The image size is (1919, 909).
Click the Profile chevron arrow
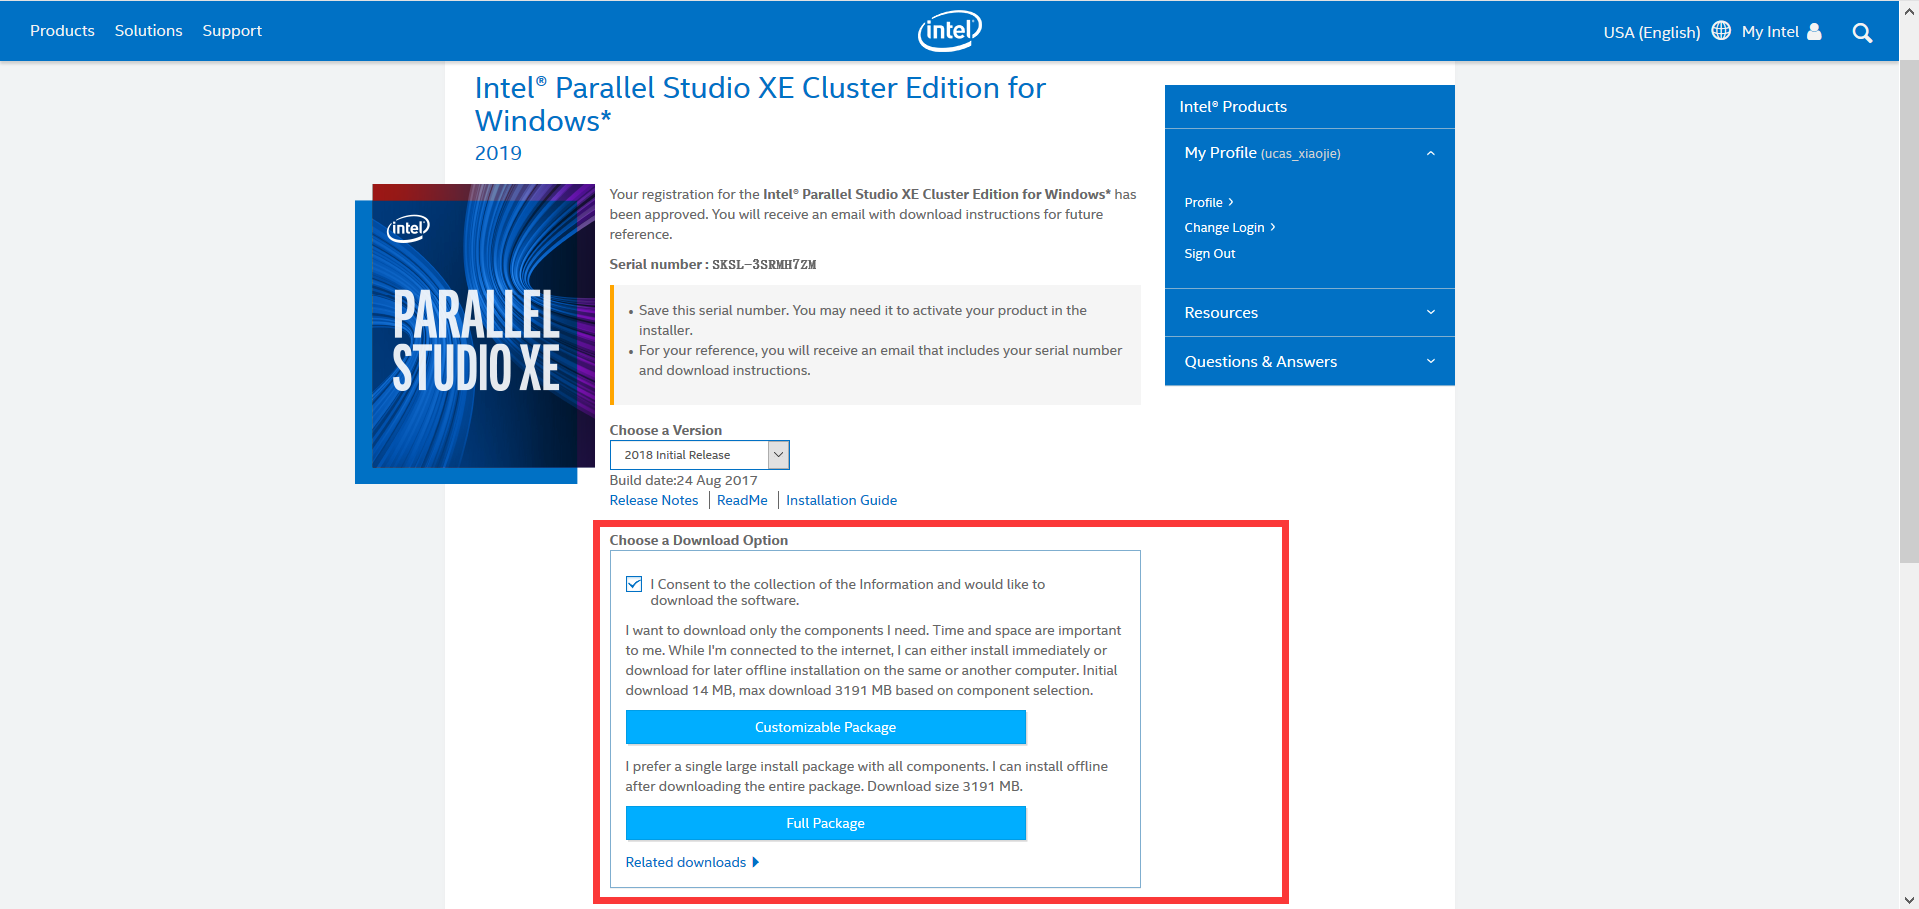coord(1231,201)
